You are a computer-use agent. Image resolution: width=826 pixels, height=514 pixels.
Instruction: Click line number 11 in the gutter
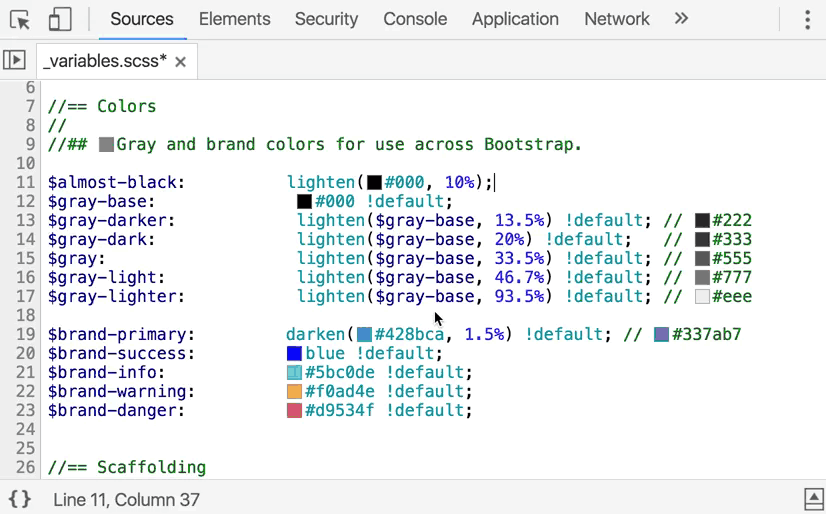(x=25, y=182)
